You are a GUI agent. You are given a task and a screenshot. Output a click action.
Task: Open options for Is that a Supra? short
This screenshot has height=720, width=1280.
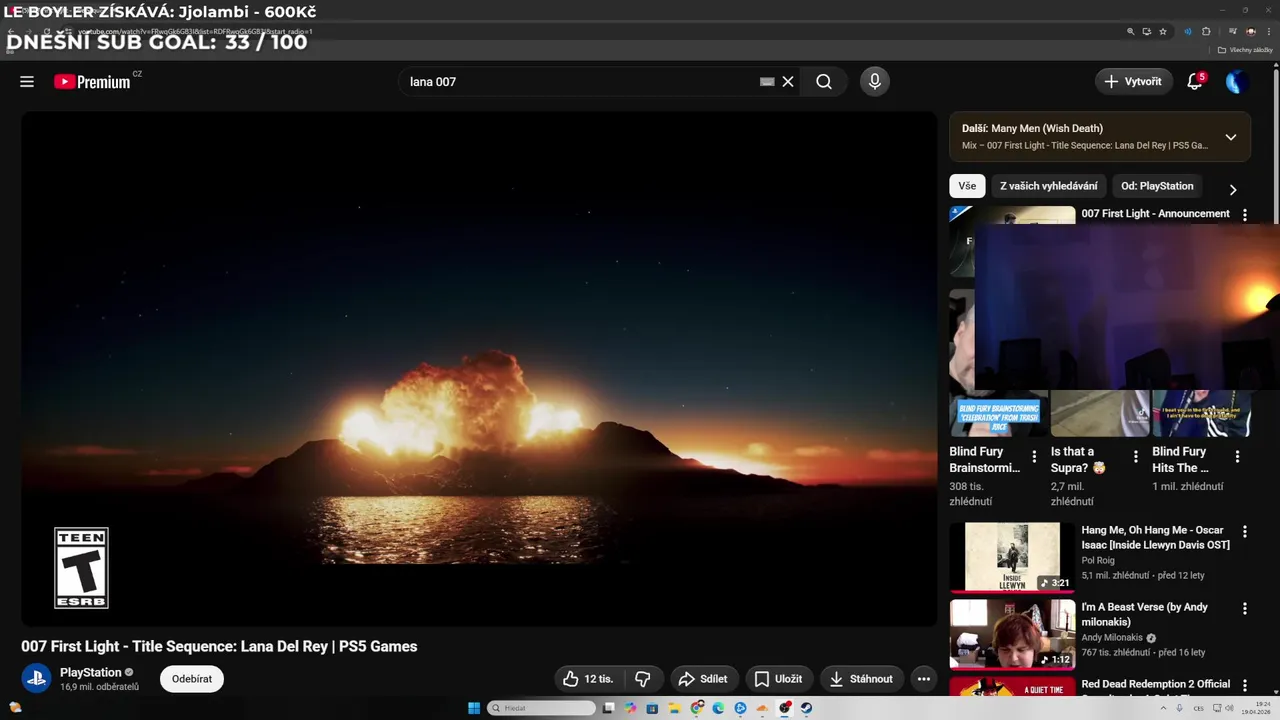point(1136,457)
